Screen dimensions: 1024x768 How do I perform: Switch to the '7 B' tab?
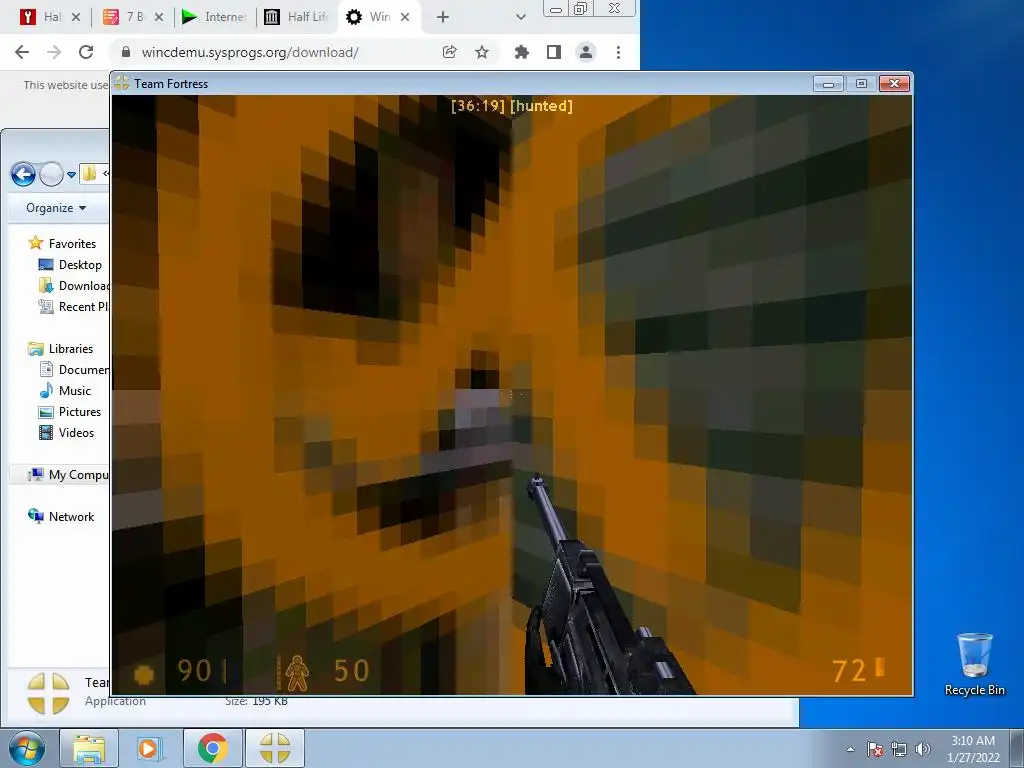click(x=124, y=17)
